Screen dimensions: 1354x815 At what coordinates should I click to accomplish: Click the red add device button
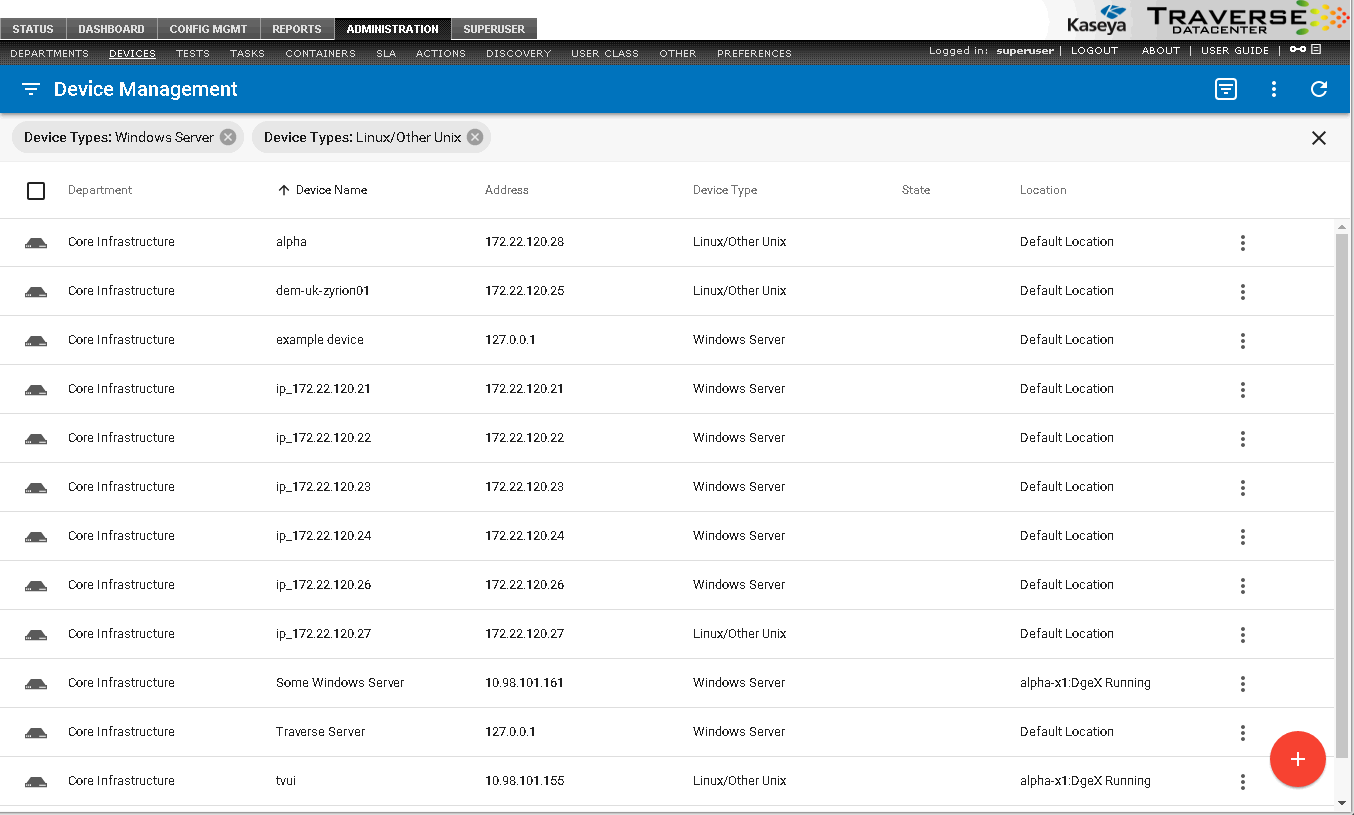[1297, 759]
